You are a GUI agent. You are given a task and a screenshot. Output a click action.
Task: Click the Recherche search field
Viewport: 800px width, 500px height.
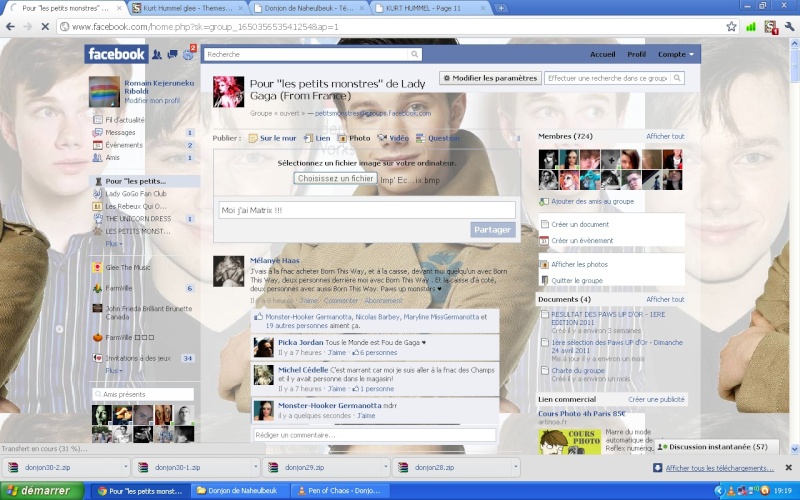pos(307,54)
